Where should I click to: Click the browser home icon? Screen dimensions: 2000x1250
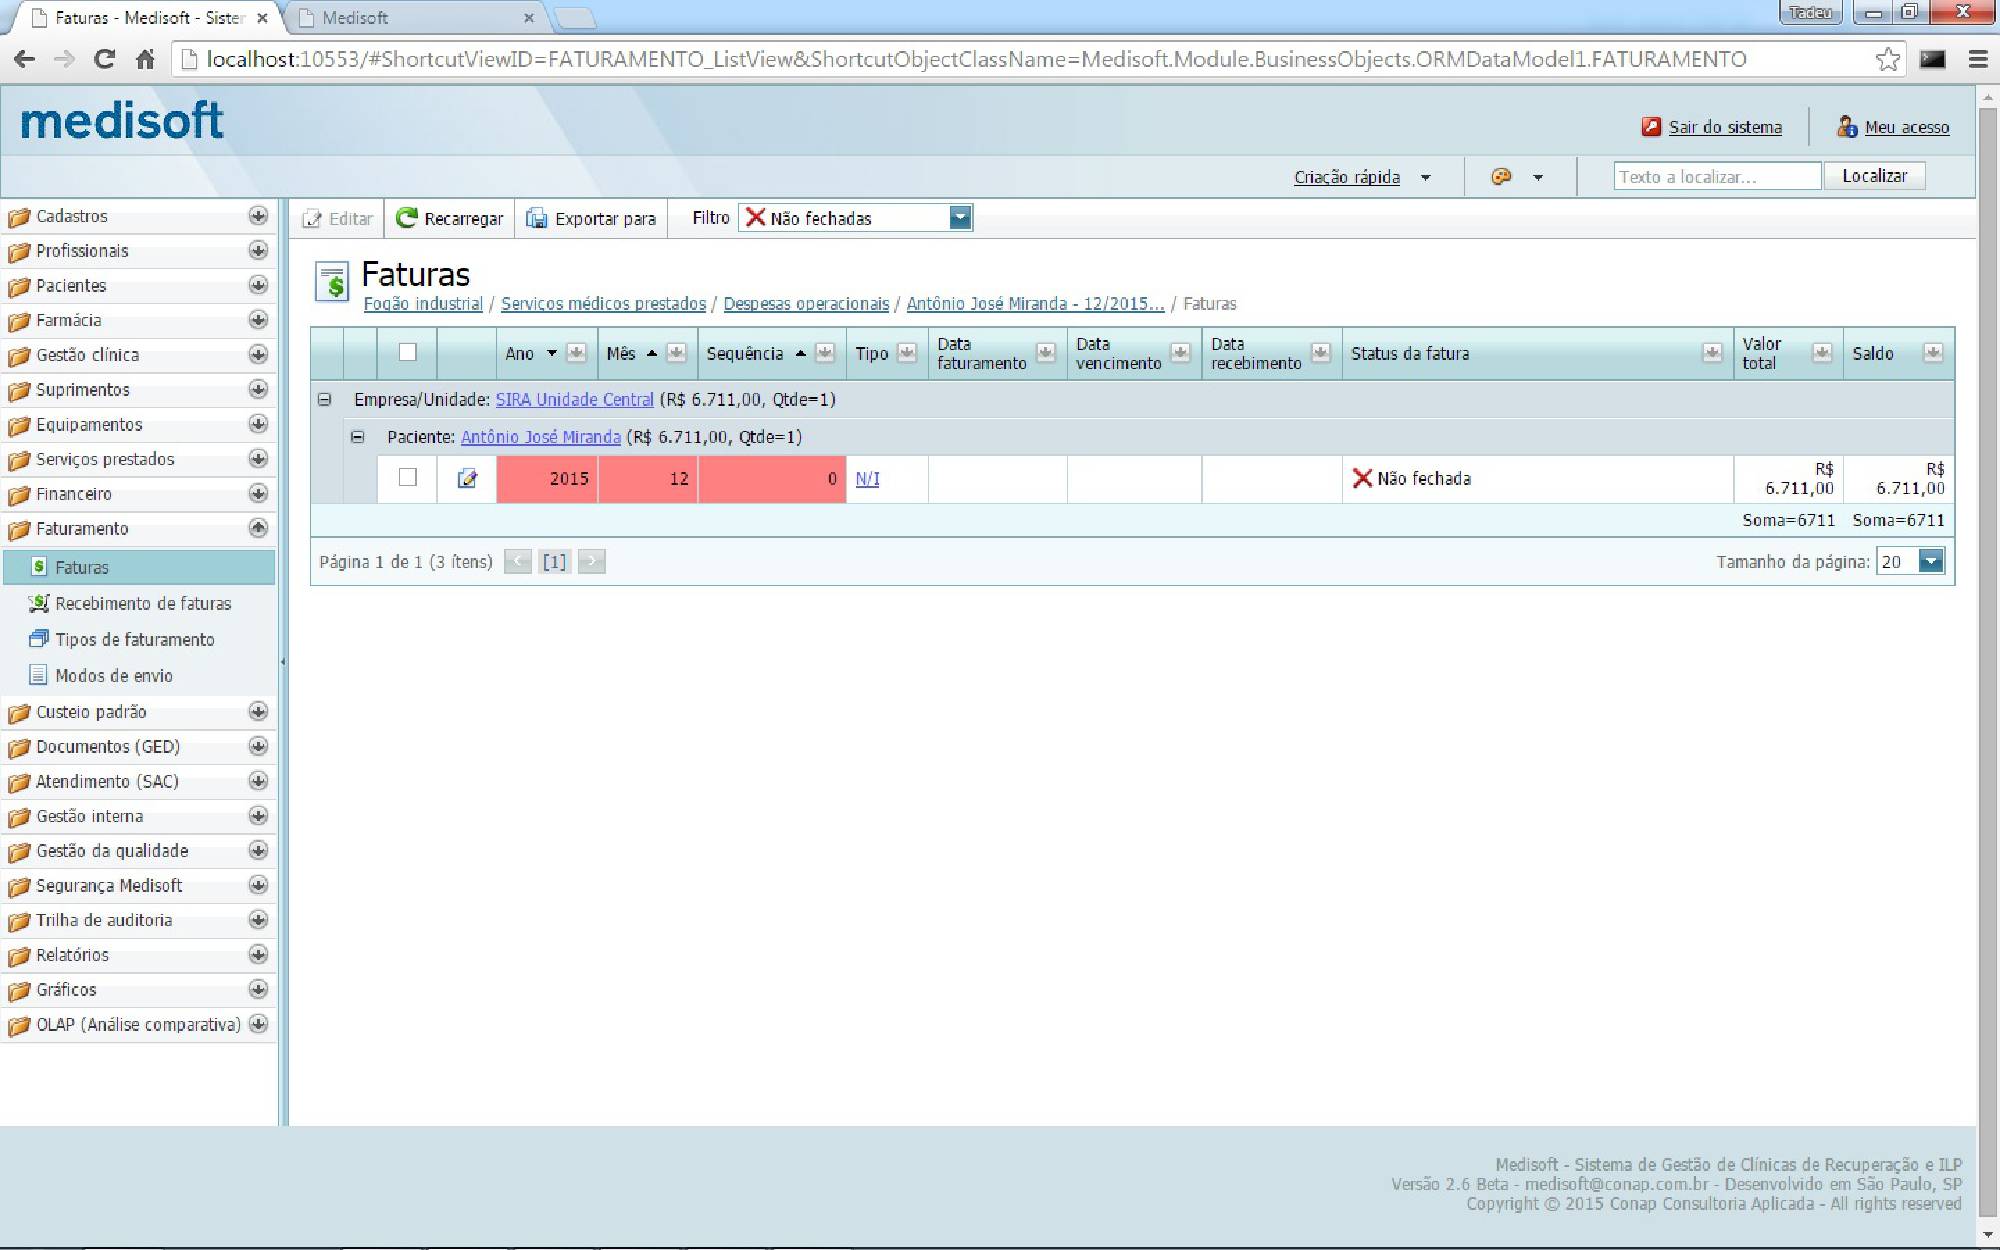[145, 59]
